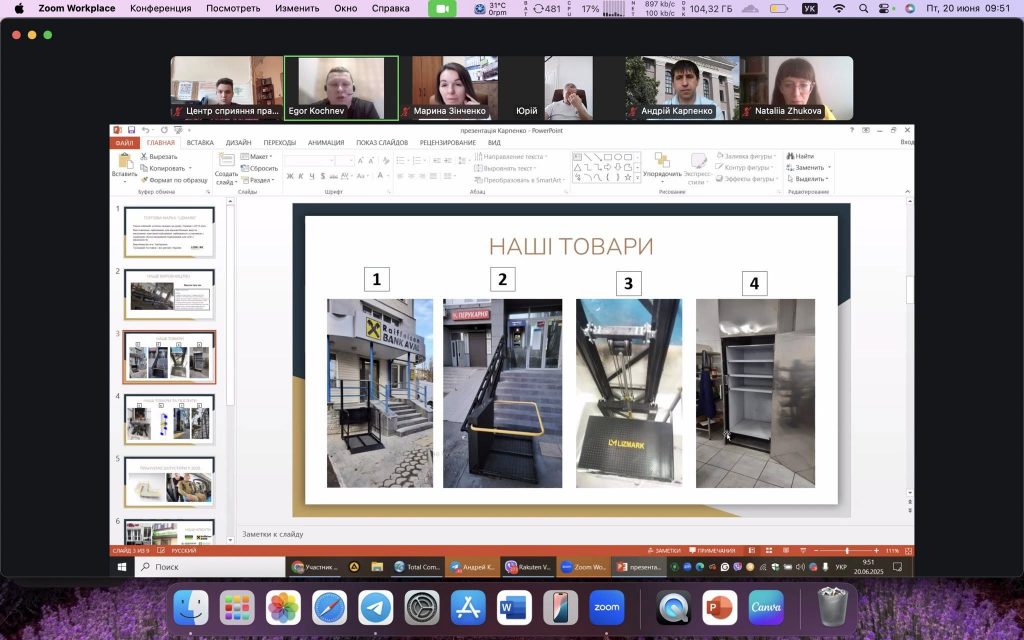Viewport: 1024px width, 640px height.
Task: Click the Вставить (Paste) clipboard icon
Action: pyautogui.click(x=124, y=162)
